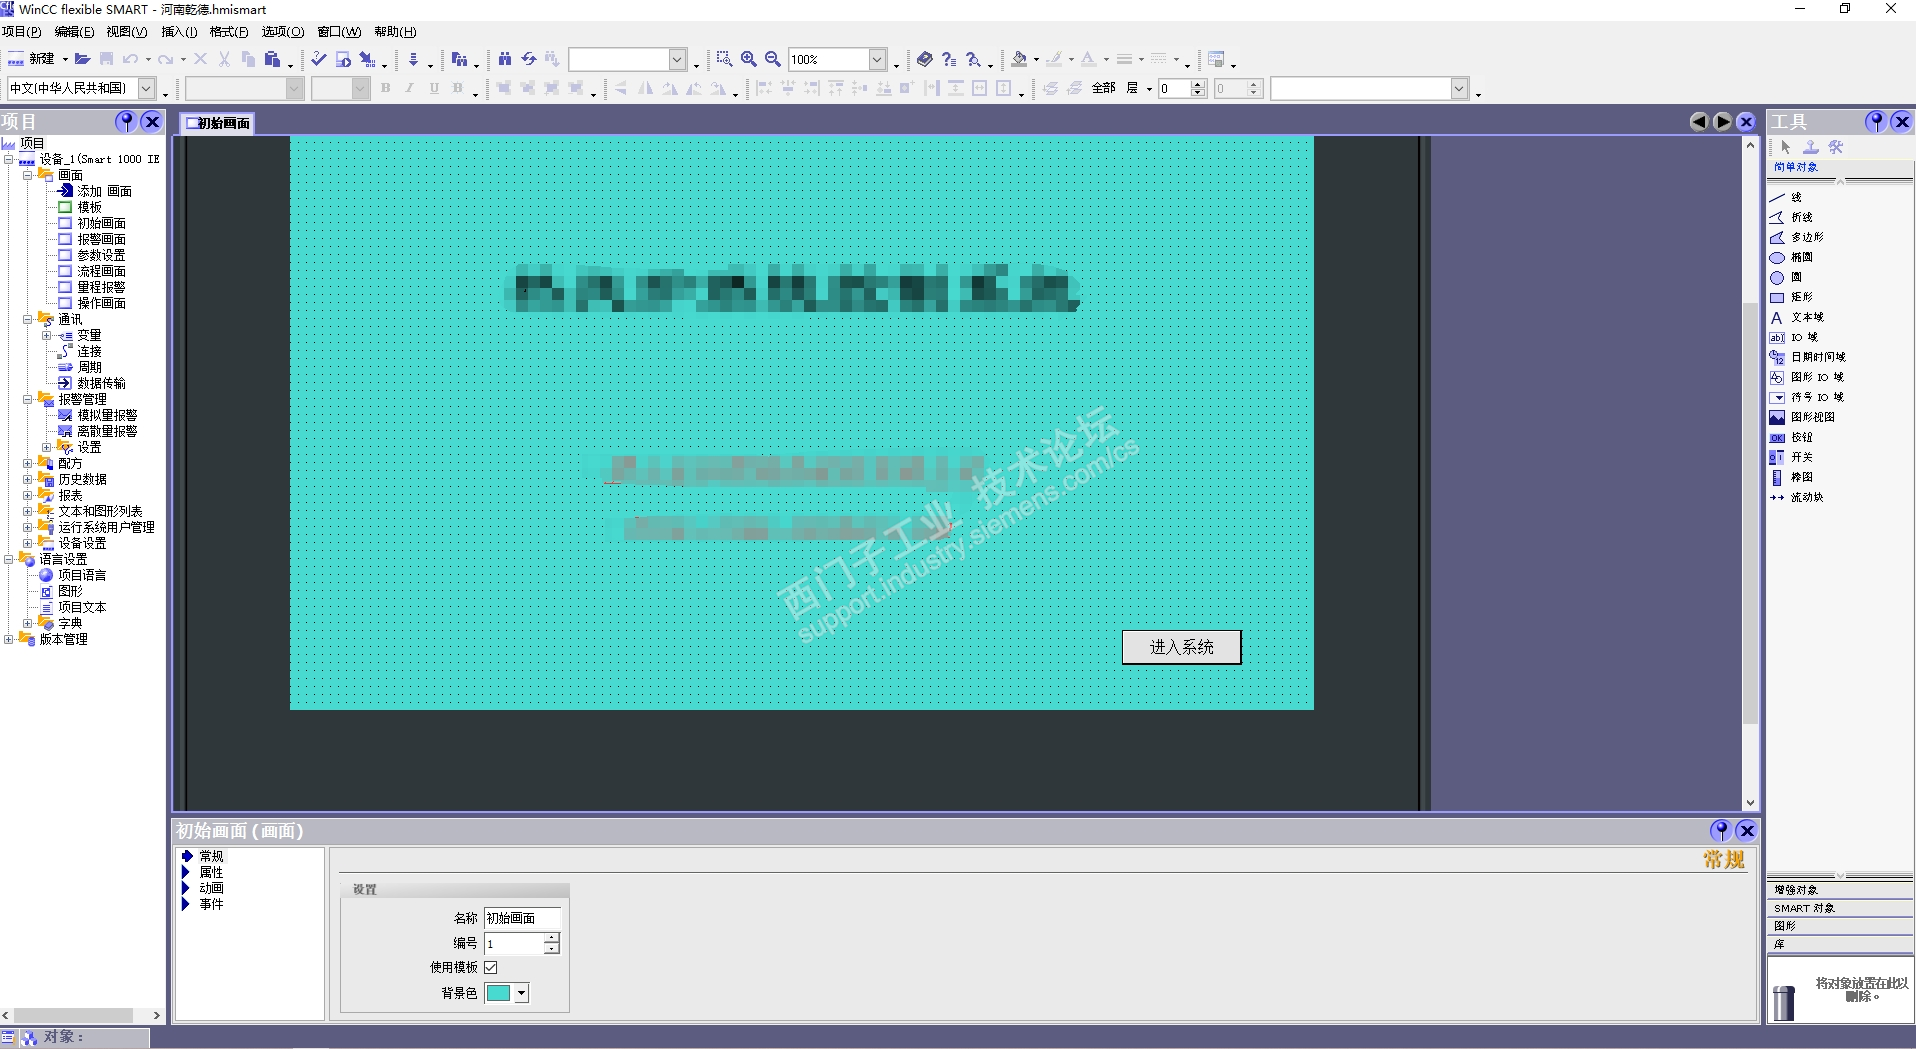Viewport: 1916px width, 1049px height.
Task: Click the zoom in magnifier icon
Action: (748, 59)
